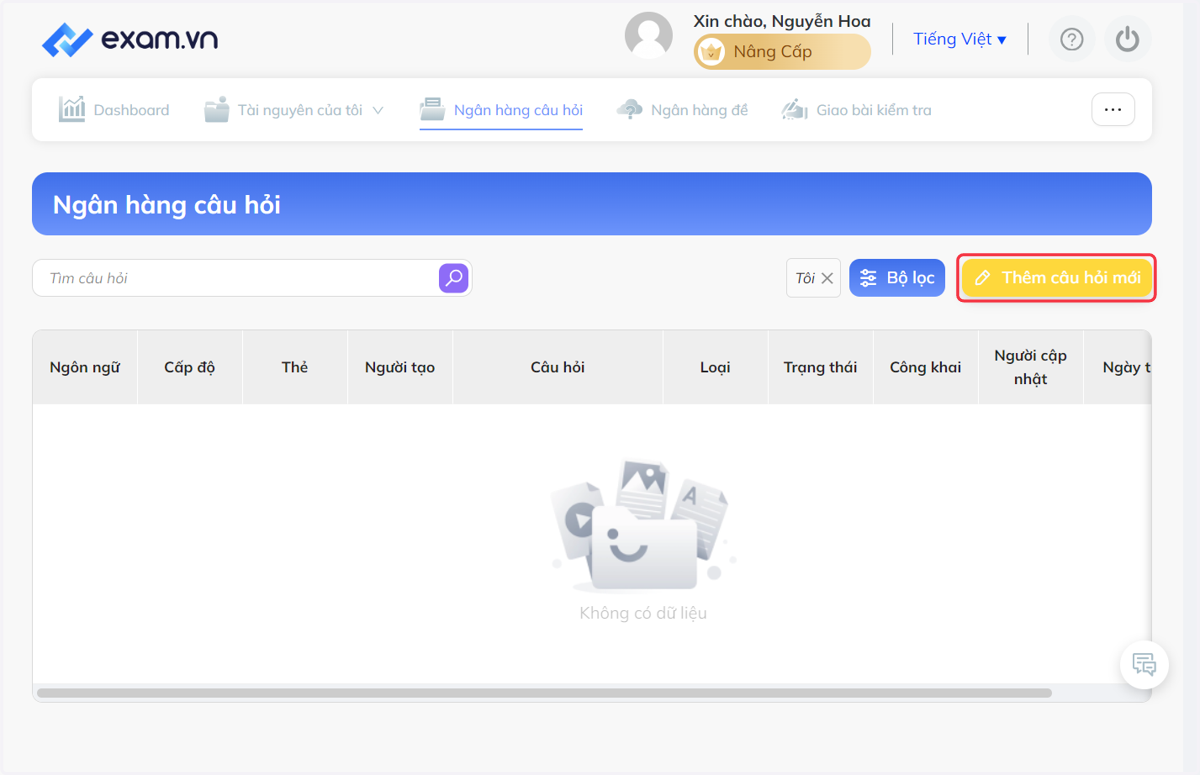Click the Dashboard chart icon
This screenshot has height=775, width=1200.
(72, 109)
